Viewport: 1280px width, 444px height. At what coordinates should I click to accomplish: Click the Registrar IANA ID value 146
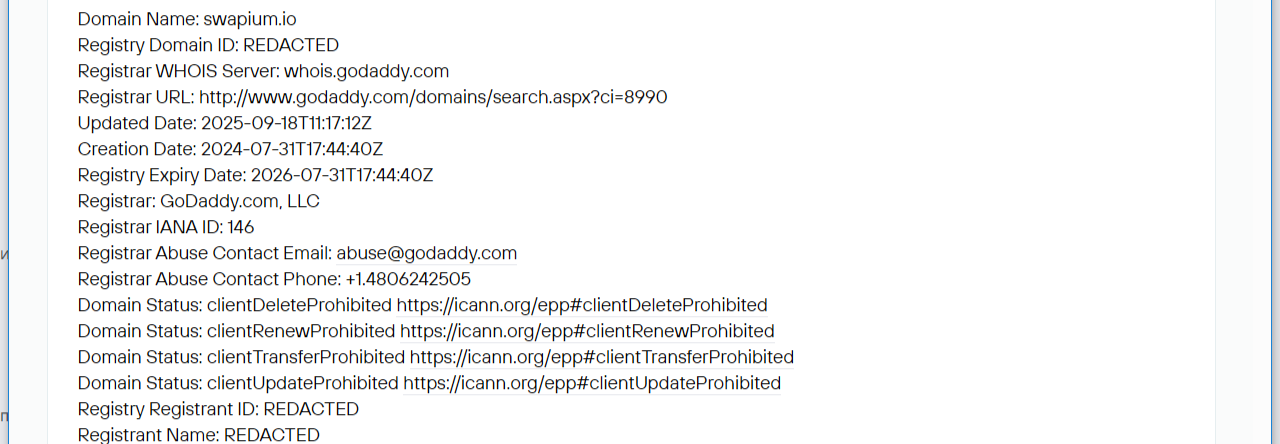(x=241, y=227)
